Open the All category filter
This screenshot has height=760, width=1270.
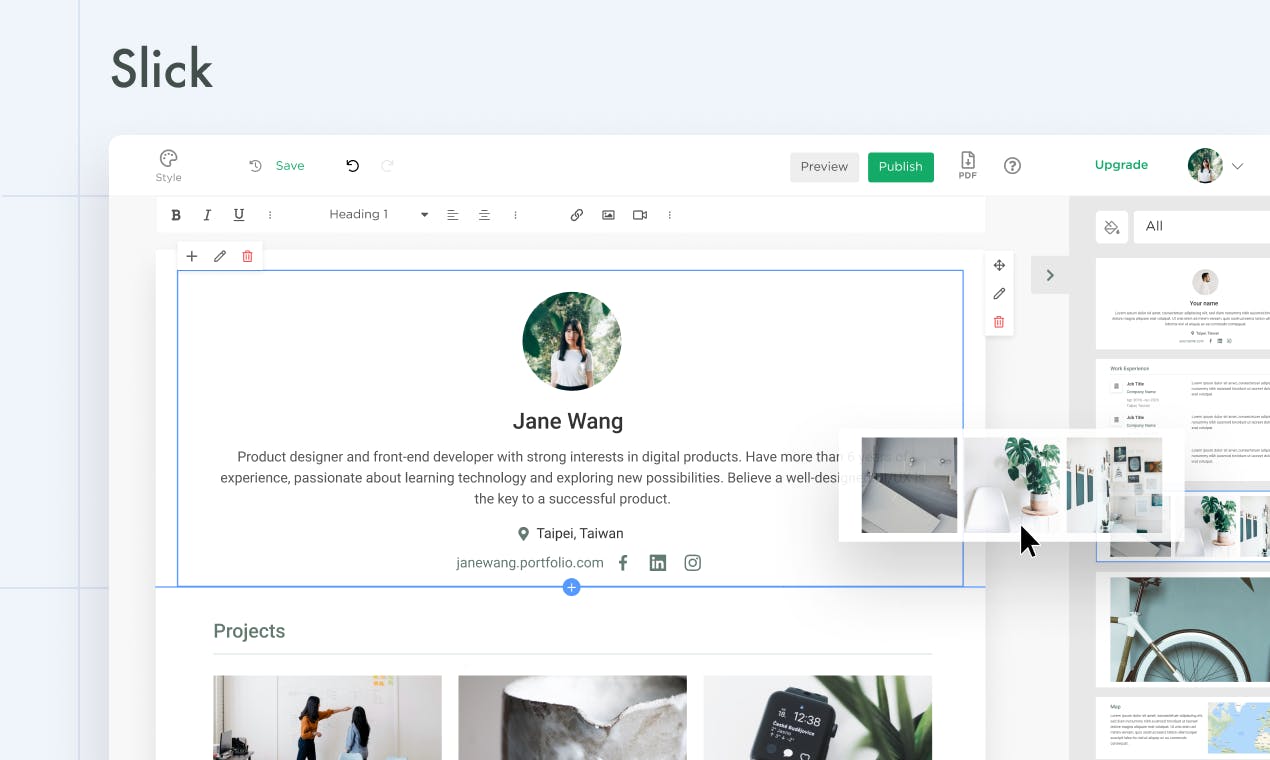(1200, 227)
